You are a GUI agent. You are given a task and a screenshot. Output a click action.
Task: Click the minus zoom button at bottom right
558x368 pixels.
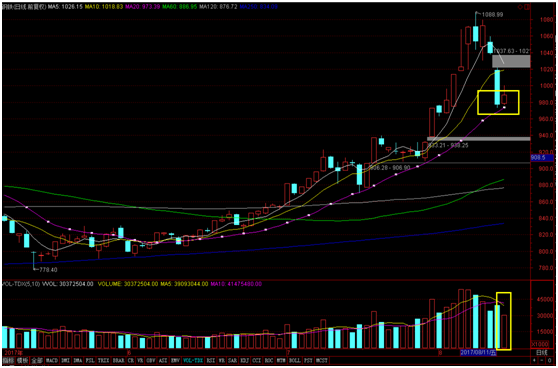[542, 360]
